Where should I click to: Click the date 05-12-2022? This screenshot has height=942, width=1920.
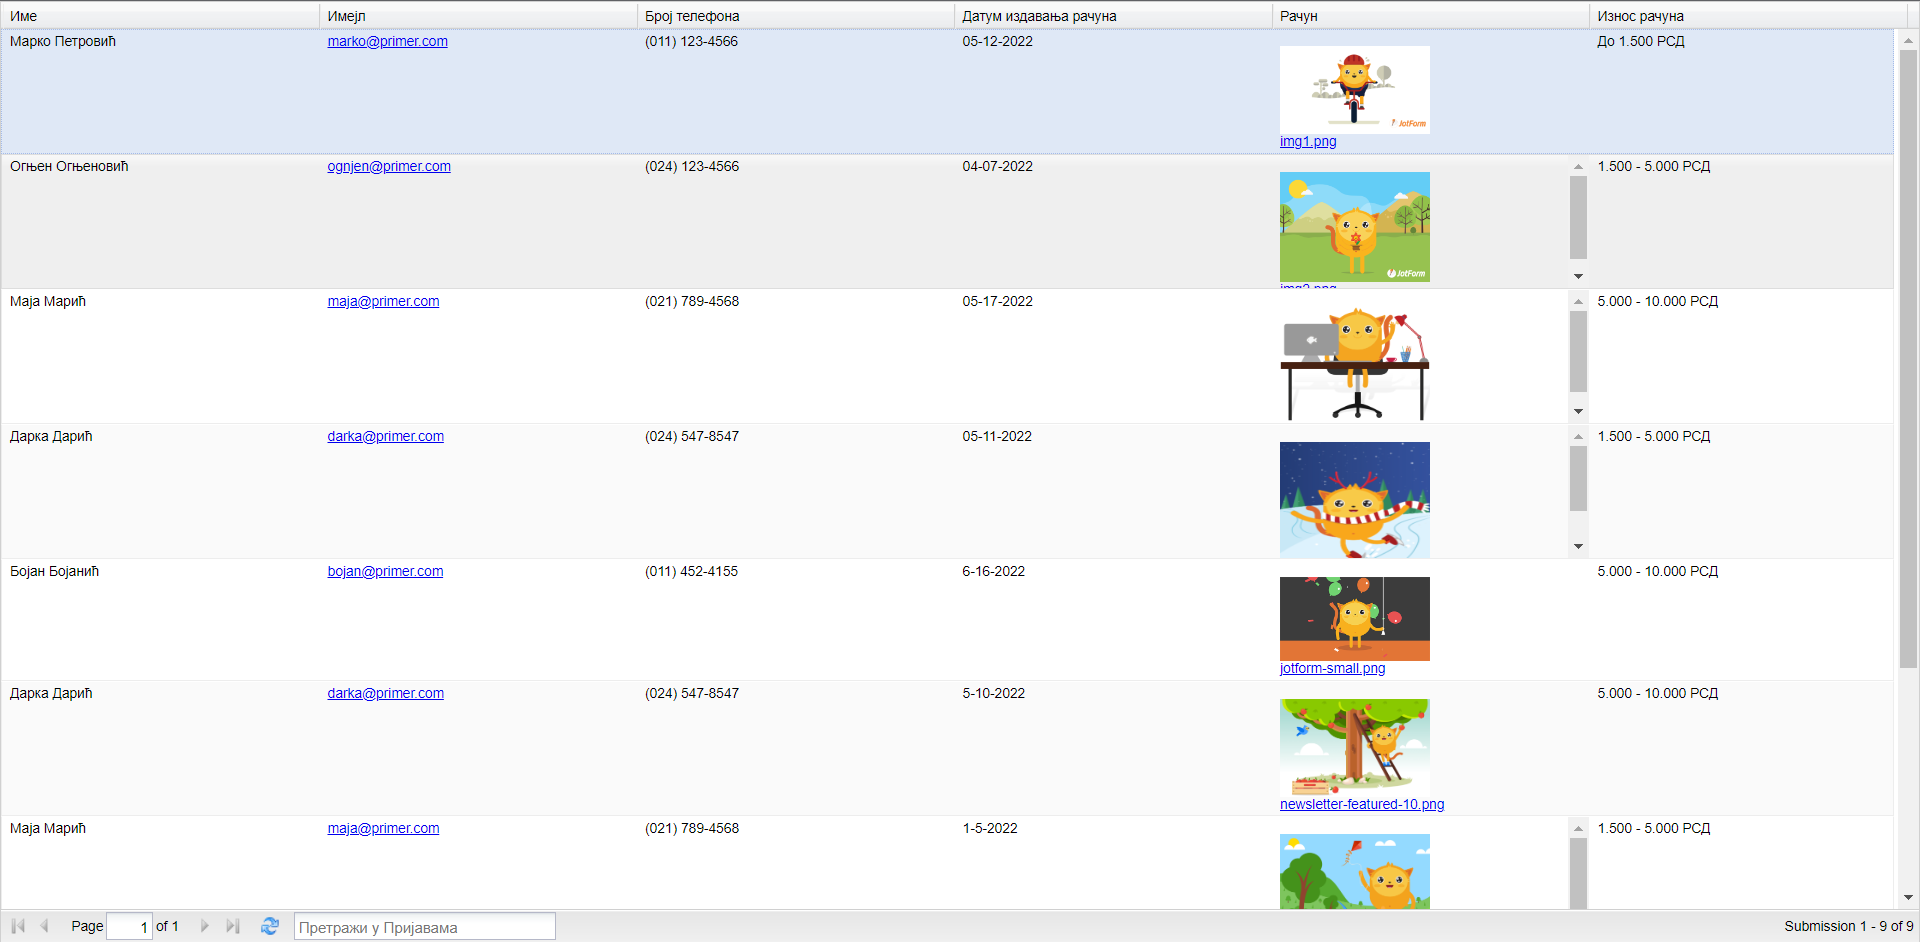tap(997, 41)
